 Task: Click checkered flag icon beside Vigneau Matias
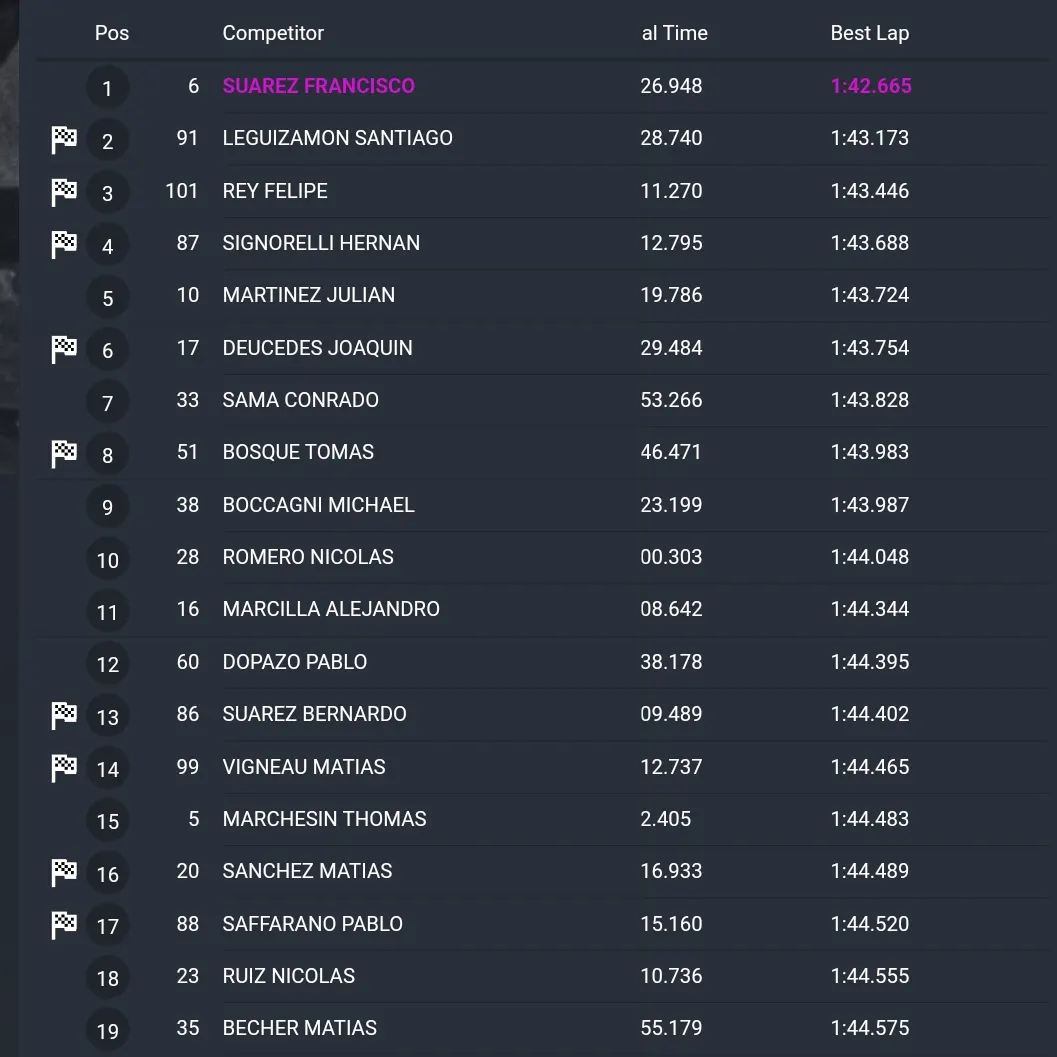(x=64, y=768)
